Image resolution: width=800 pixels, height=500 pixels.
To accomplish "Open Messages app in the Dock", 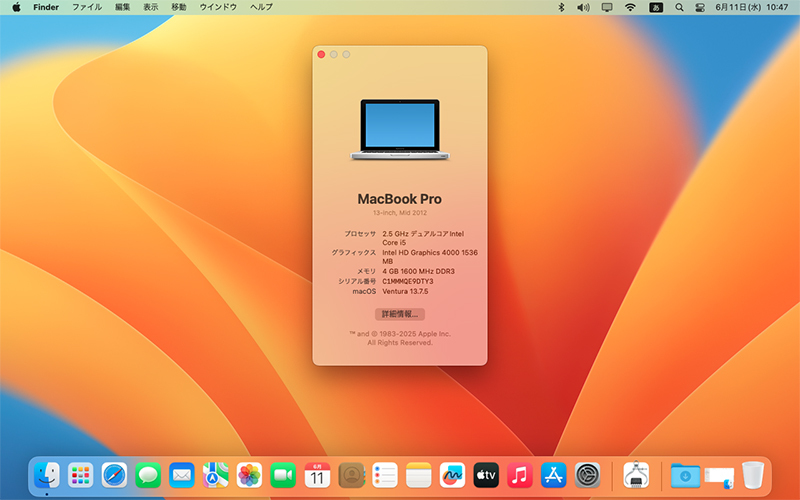I will 148,476.
